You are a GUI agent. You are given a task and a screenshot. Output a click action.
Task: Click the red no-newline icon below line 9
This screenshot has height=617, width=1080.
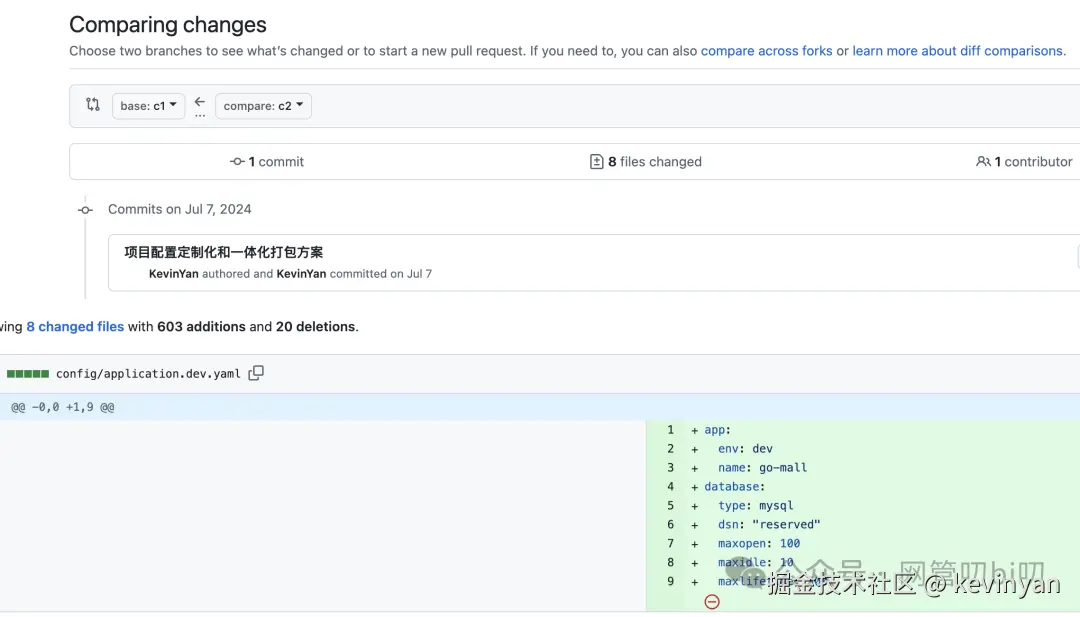click(x=712, y=601)
